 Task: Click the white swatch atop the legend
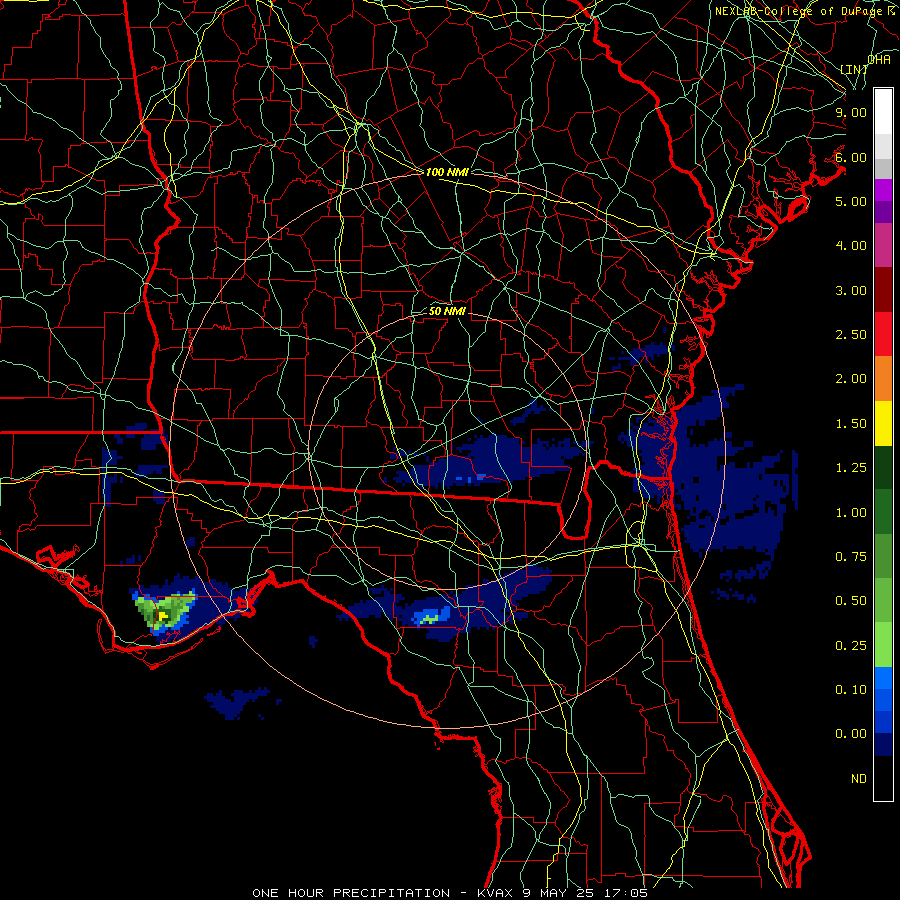tap(883, 111)
